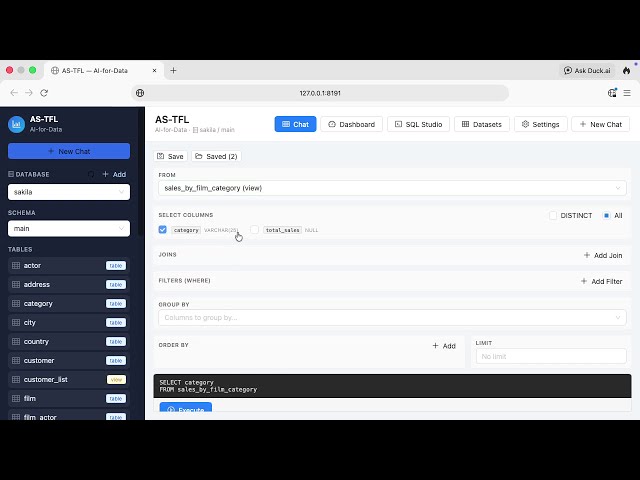
Task: Select the address table row
Action: 69,284
